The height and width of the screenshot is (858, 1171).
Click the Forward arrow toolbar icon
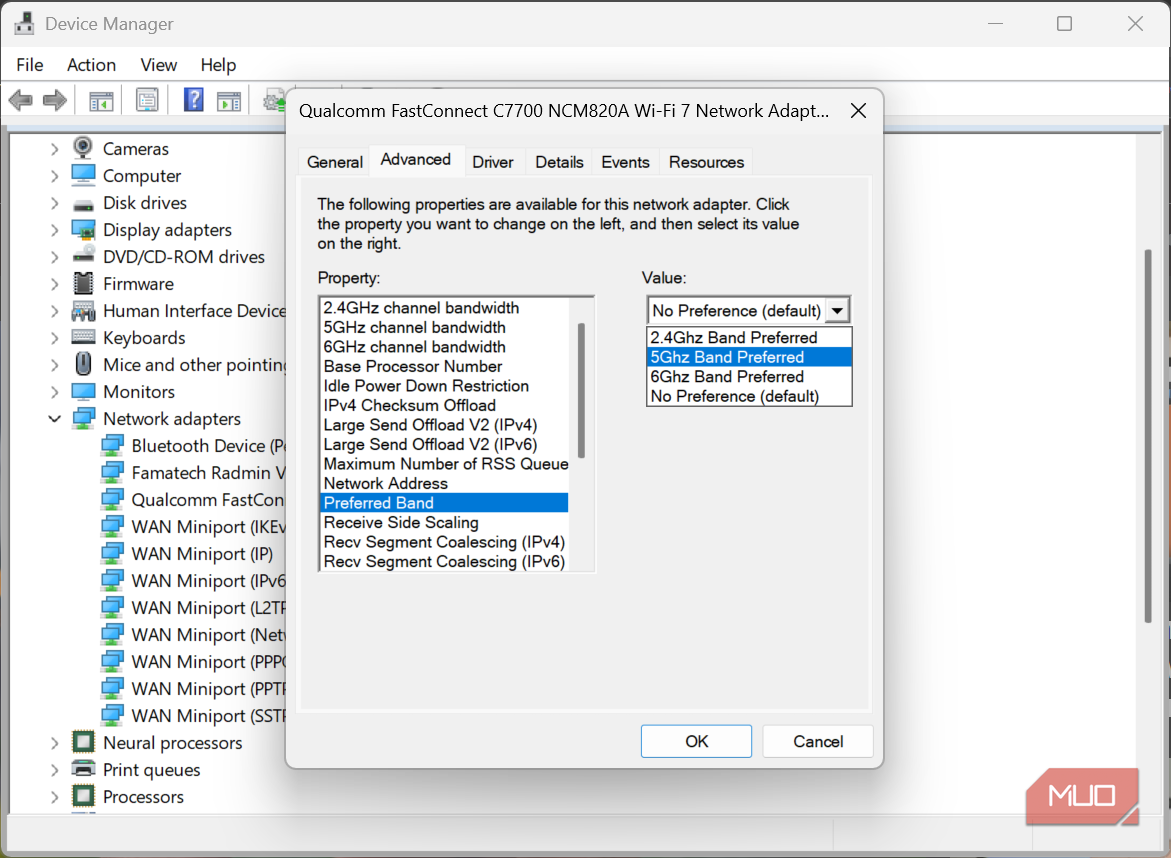click(x=55, y=99)
